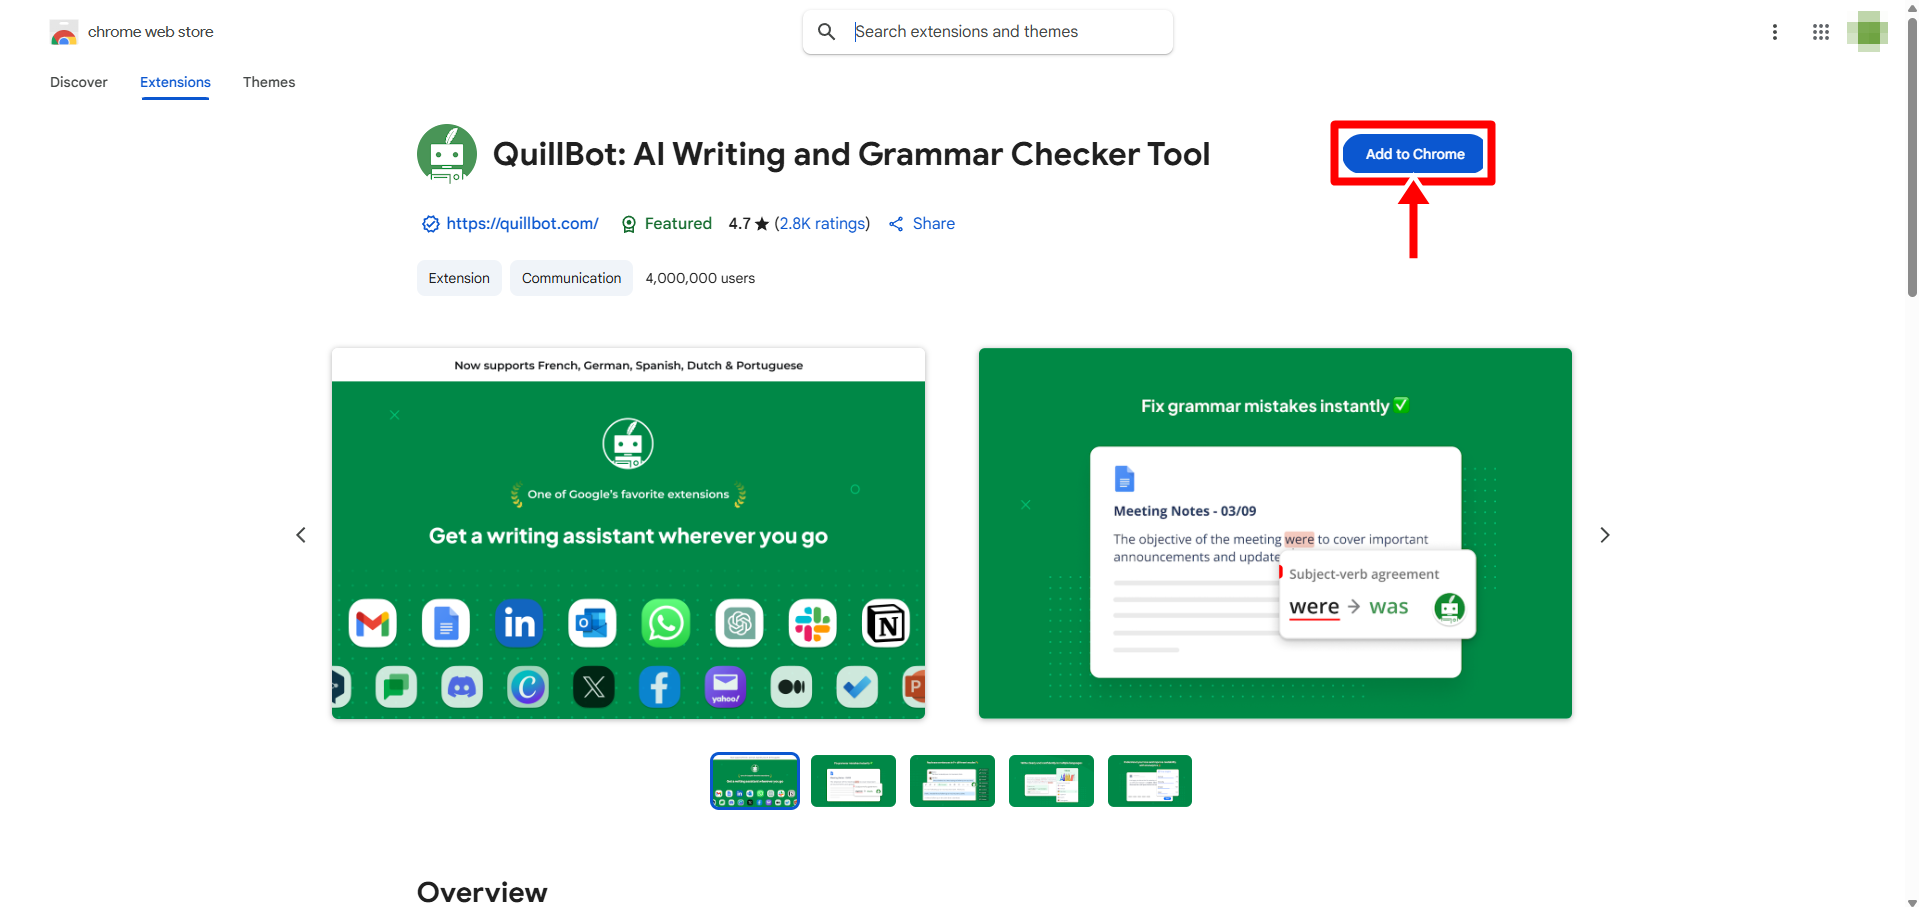Image resolution: width=1919 pixels, height=907 pixels.
Task: Open the three-dot more options menu
Action: click(x=1775, y=32)
